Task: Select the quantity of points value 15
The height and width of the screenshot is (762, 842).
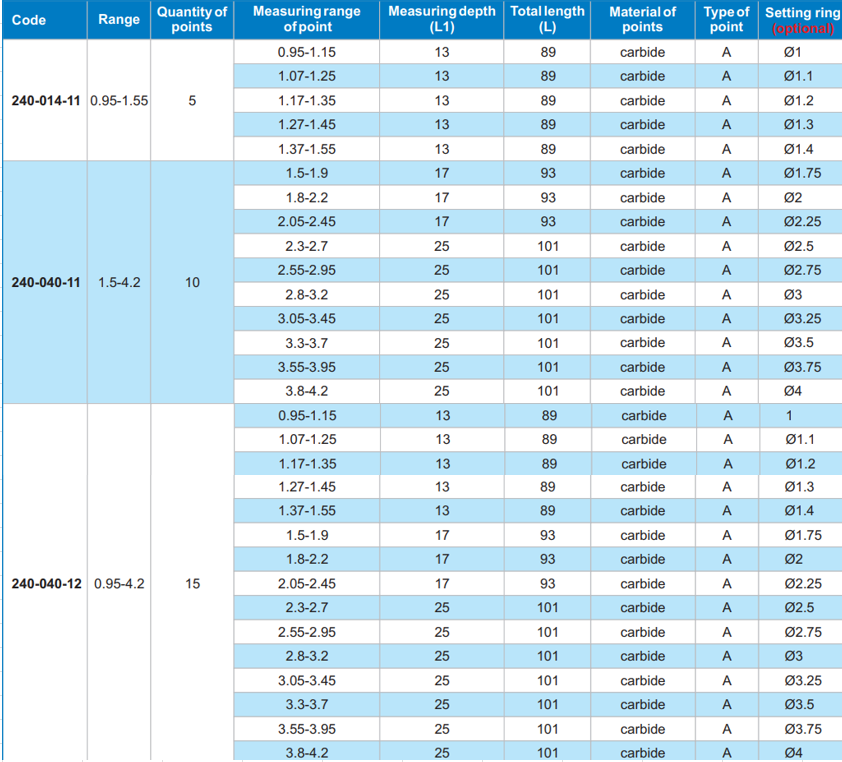Action: click(192, 584)
